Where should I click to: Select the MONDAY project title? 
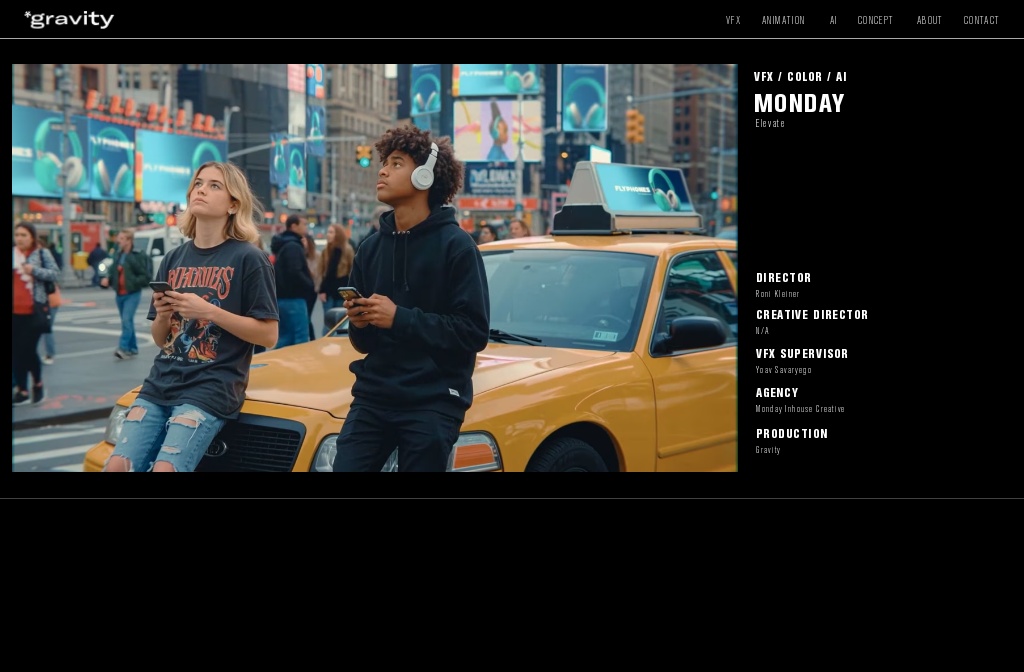(x=799, y=103)
